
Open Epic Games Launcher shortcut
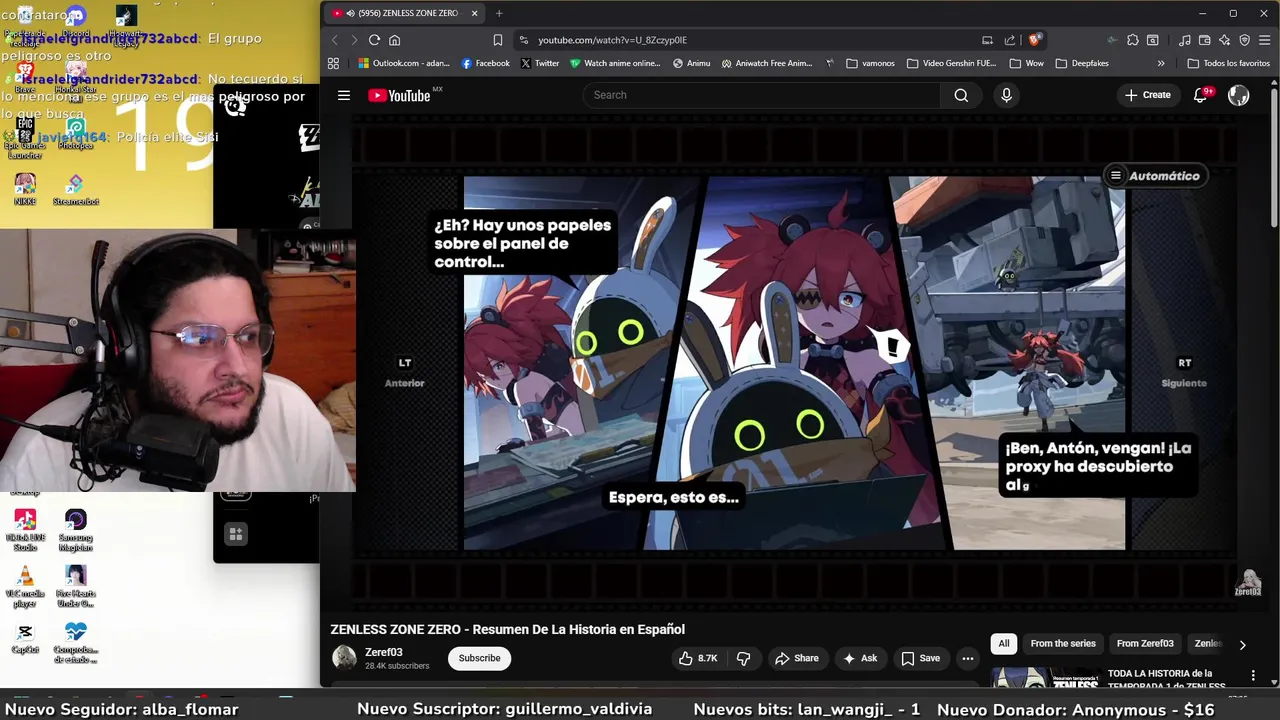point(25,138)
